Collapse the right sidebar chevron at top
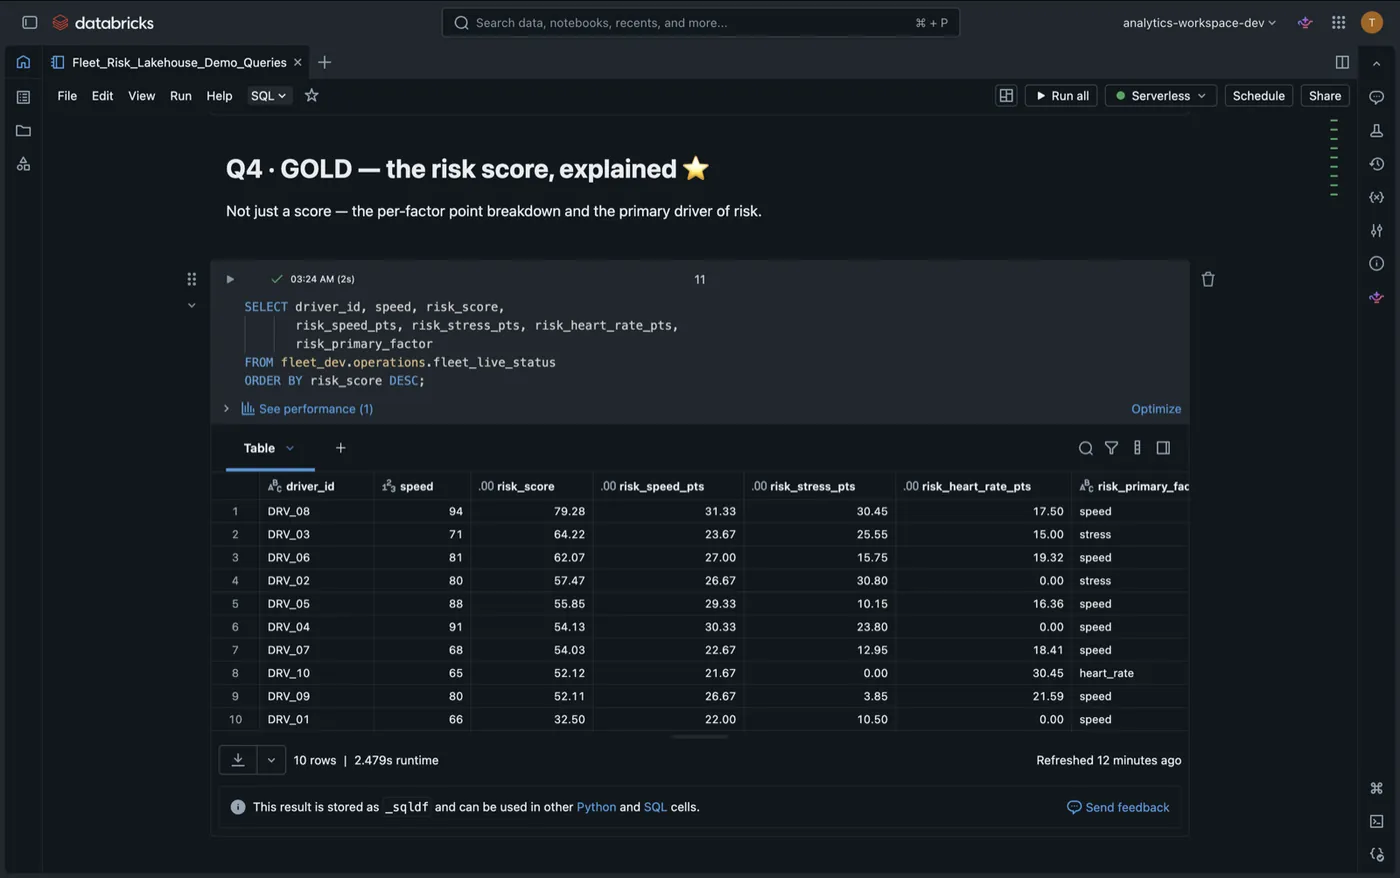1400x878 pixels. pos(1376,63)
